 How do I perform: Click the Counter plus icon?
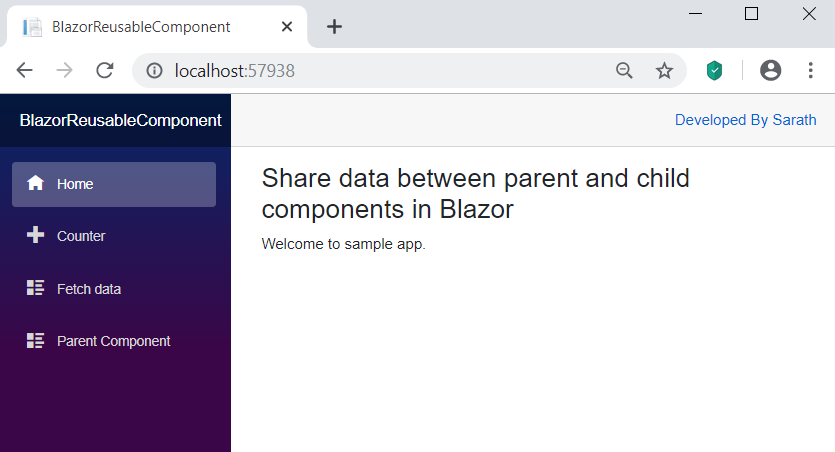(36, 236)
